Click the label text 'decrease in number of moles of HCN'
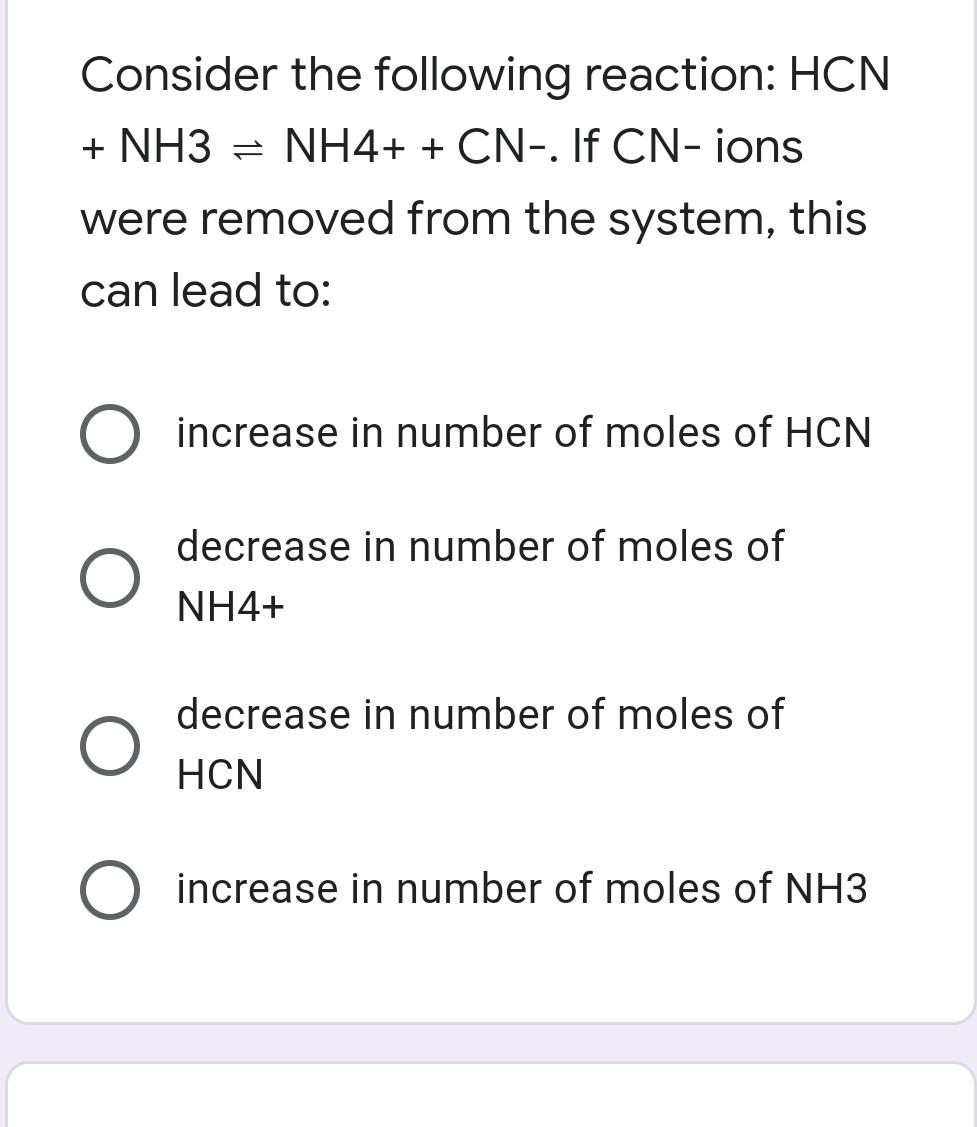 click(x=480, y=743)
